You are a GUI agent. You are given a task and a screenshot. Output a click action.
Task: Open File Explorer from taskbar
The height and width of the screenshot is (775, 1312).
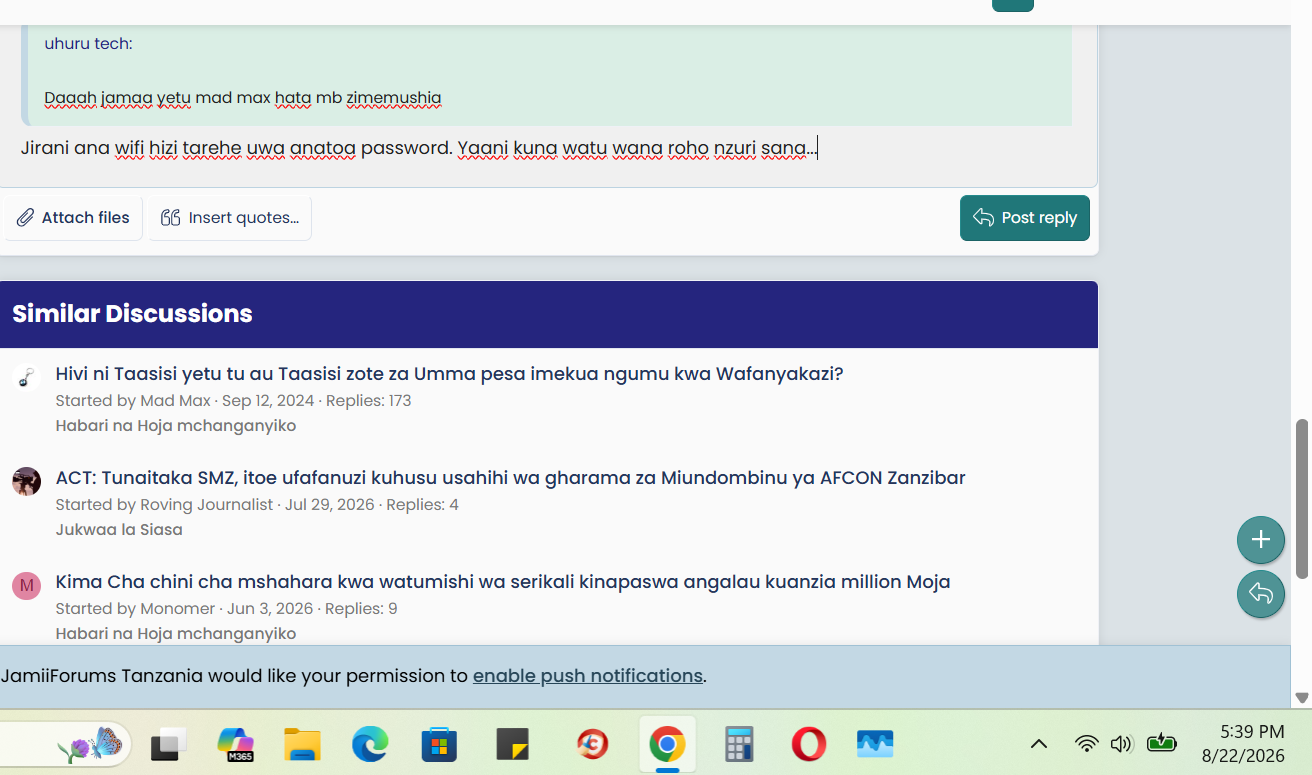302,745
